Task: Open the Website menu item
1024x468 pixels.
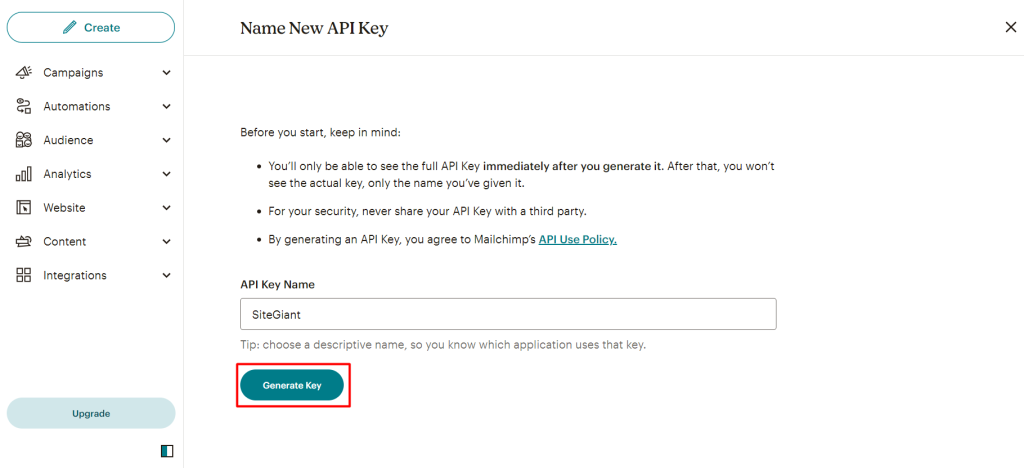Action: (64, 208)
